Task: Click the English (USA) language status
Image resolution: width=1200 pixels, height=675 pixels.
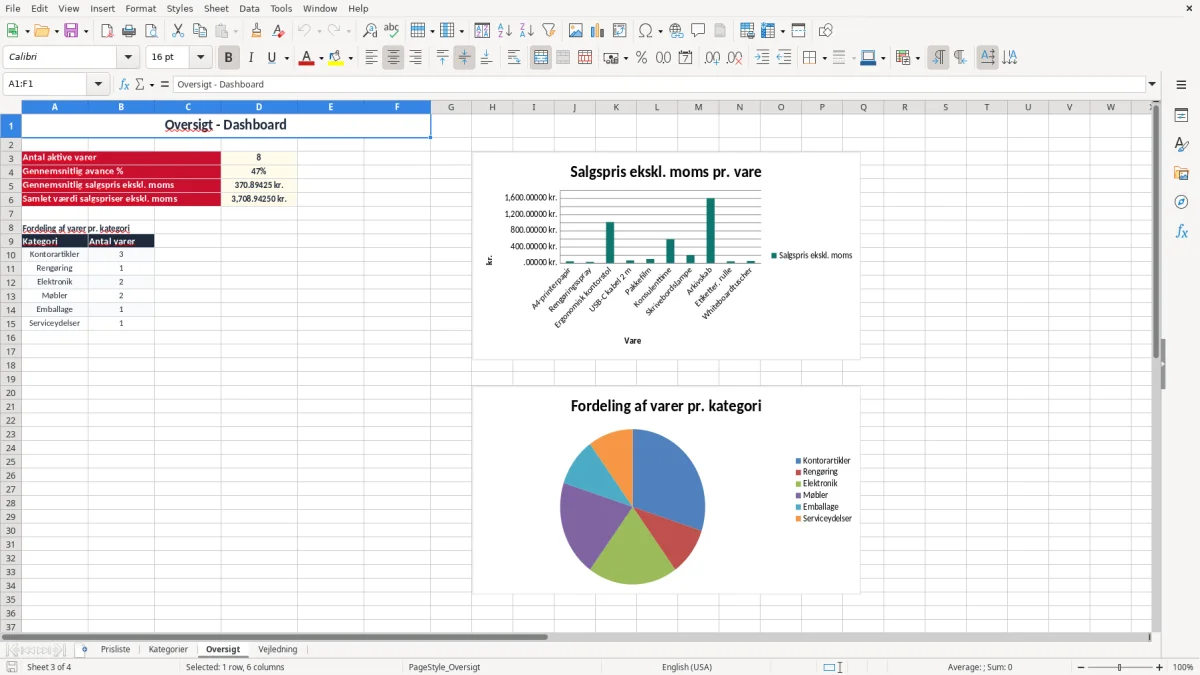Action: tap(687, 667)
